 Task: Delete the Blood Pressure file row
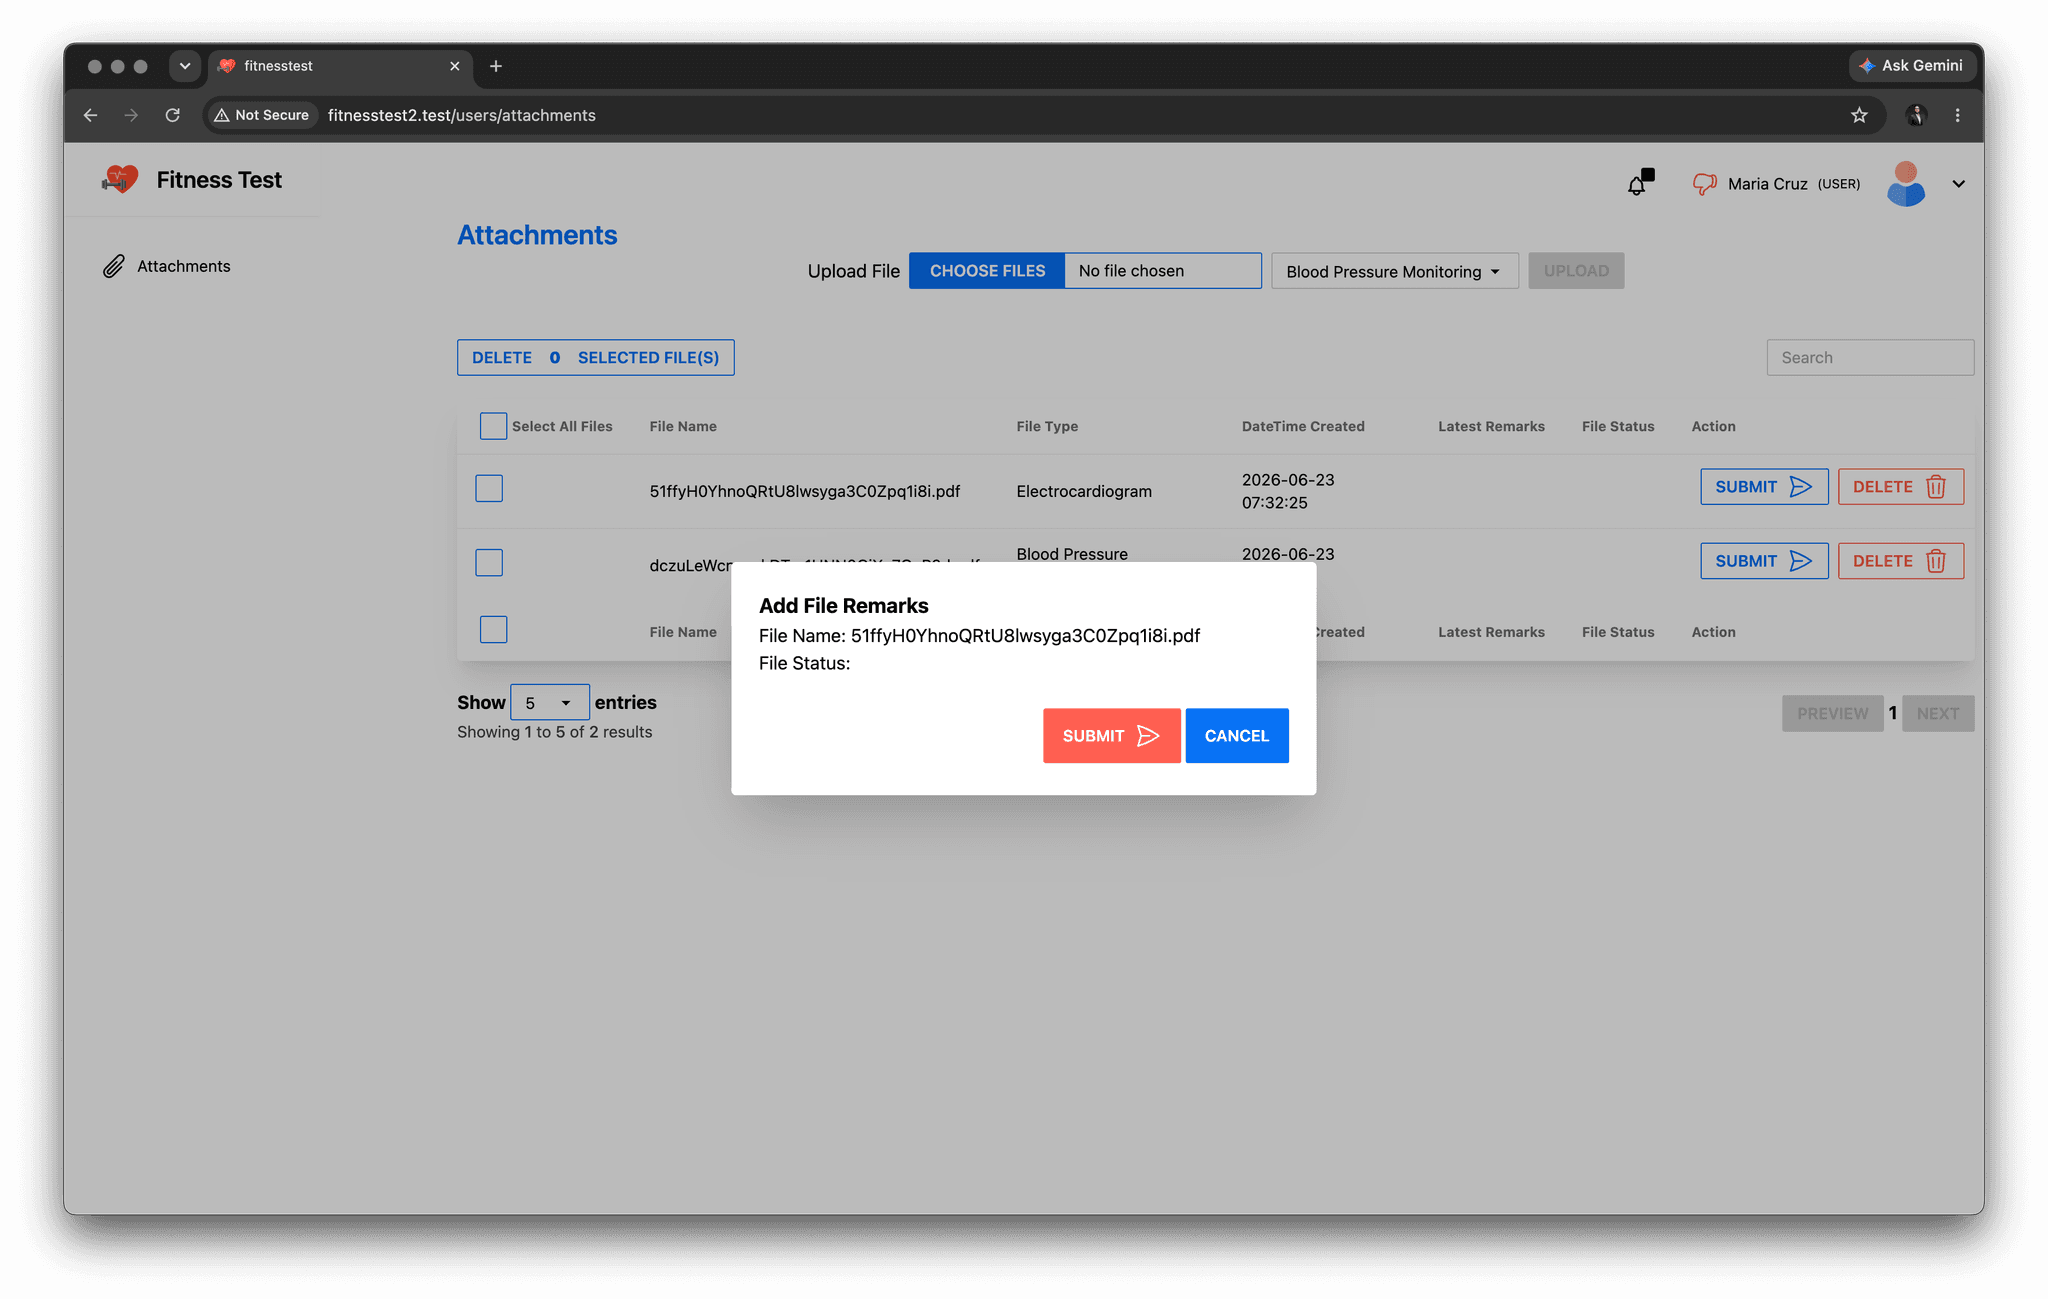tap(1900, 561)
